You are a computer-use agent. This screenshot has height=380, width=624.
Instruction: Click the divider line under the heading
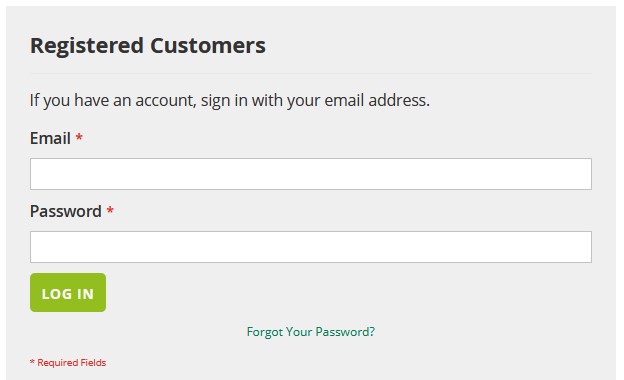[x=311, y=74]
